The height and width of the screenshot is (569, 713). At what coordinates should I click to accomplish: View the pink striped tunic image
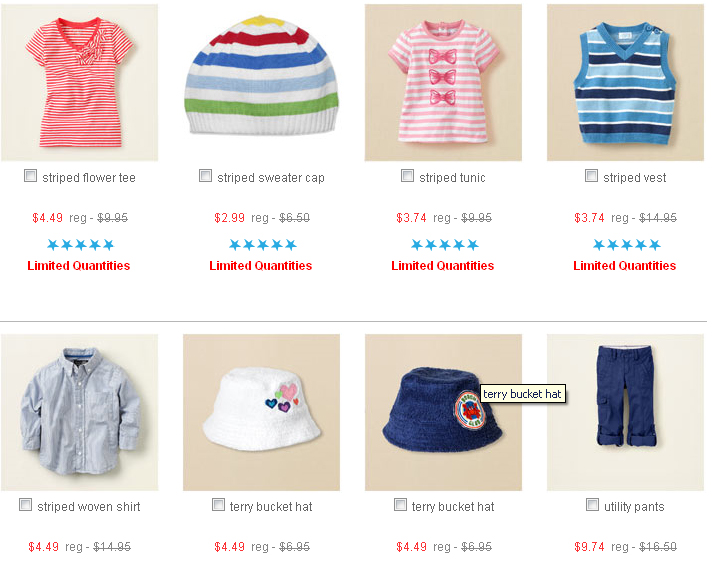443,83
